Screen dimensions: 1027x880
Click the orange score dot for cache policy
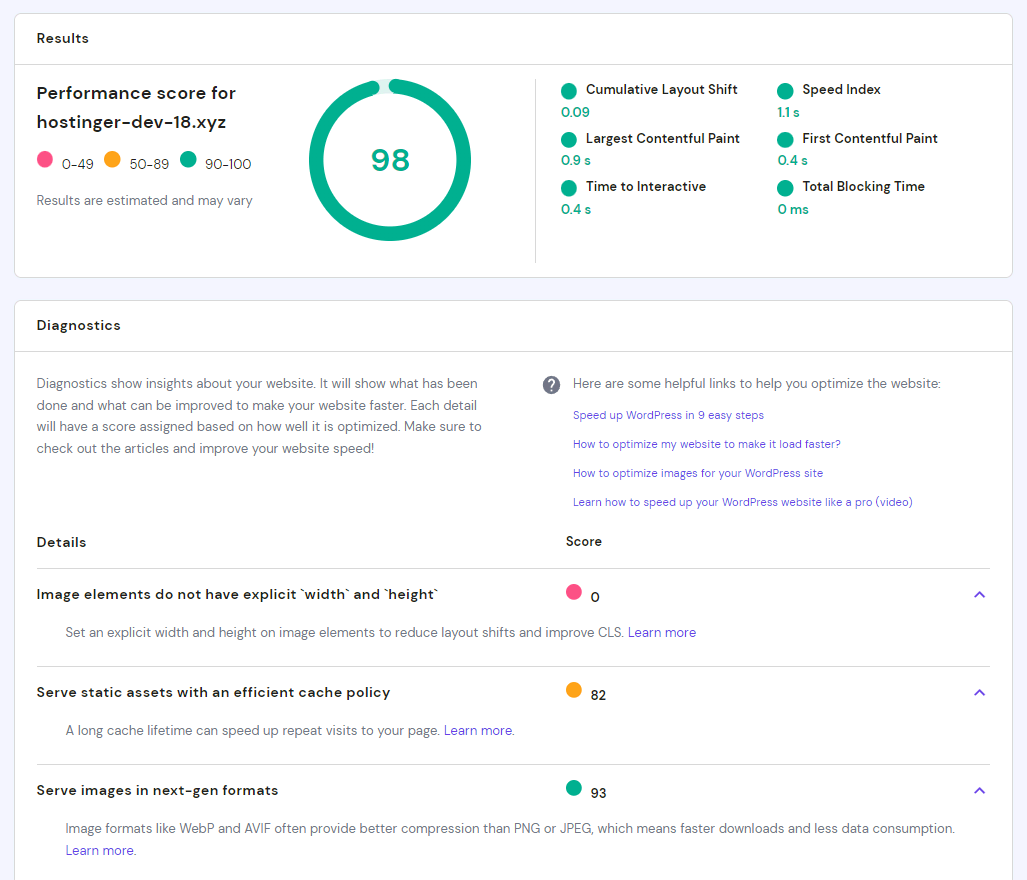574,690
